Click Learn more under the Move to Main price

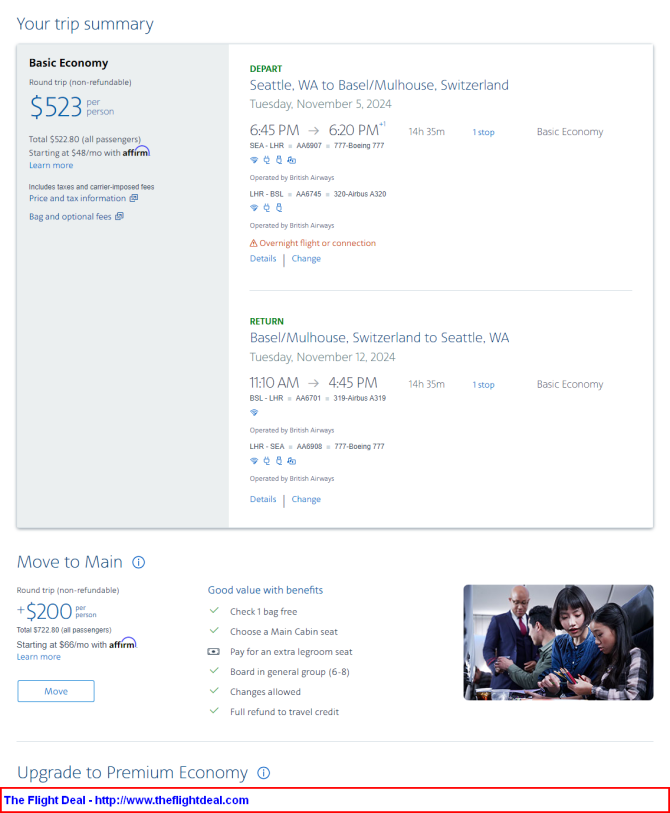point(38,656)
